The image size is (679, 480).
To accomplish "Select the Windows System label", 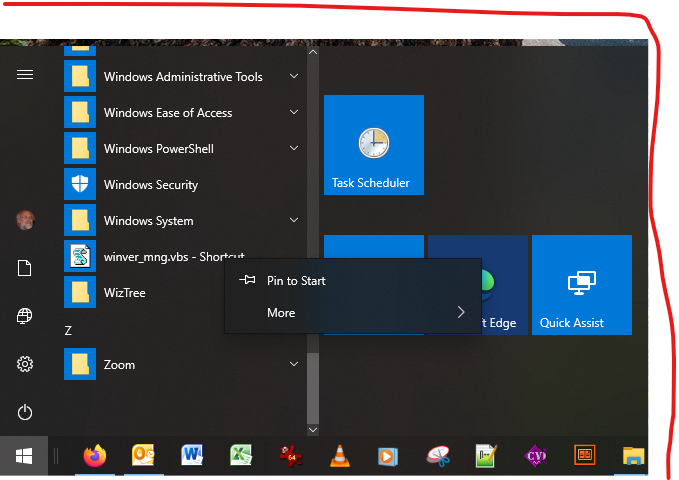I will (149, 221).
